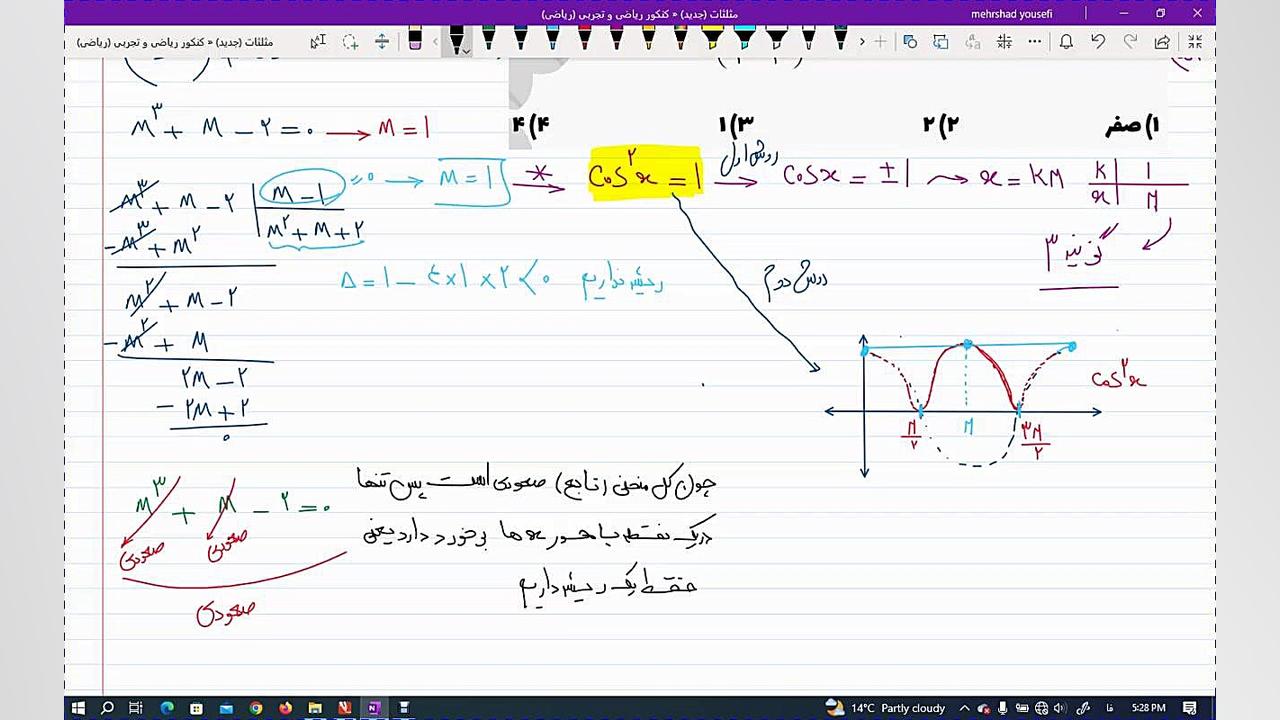The width and height of the screenshot is (1280, 720).
Task: Open Microsoft Store from the taskbar
Action: coord(196,708)
